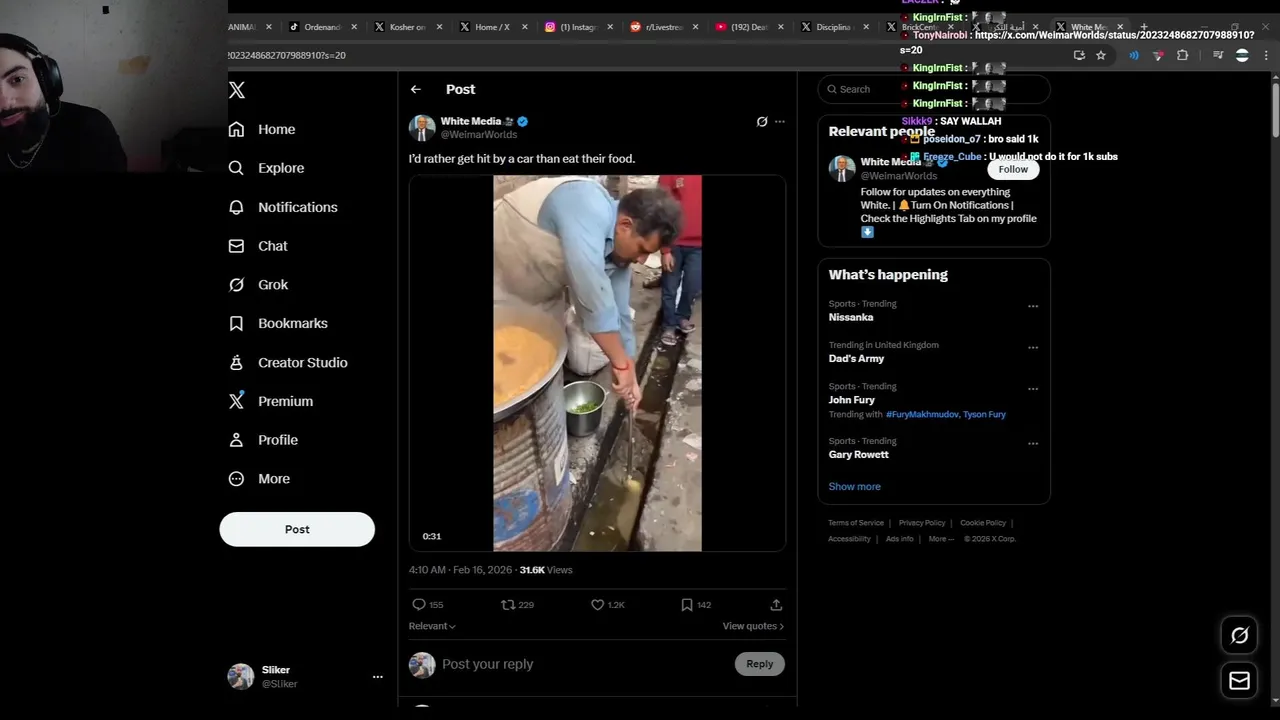Bookmark the post showing 142 bookmarks

point(687,605)
